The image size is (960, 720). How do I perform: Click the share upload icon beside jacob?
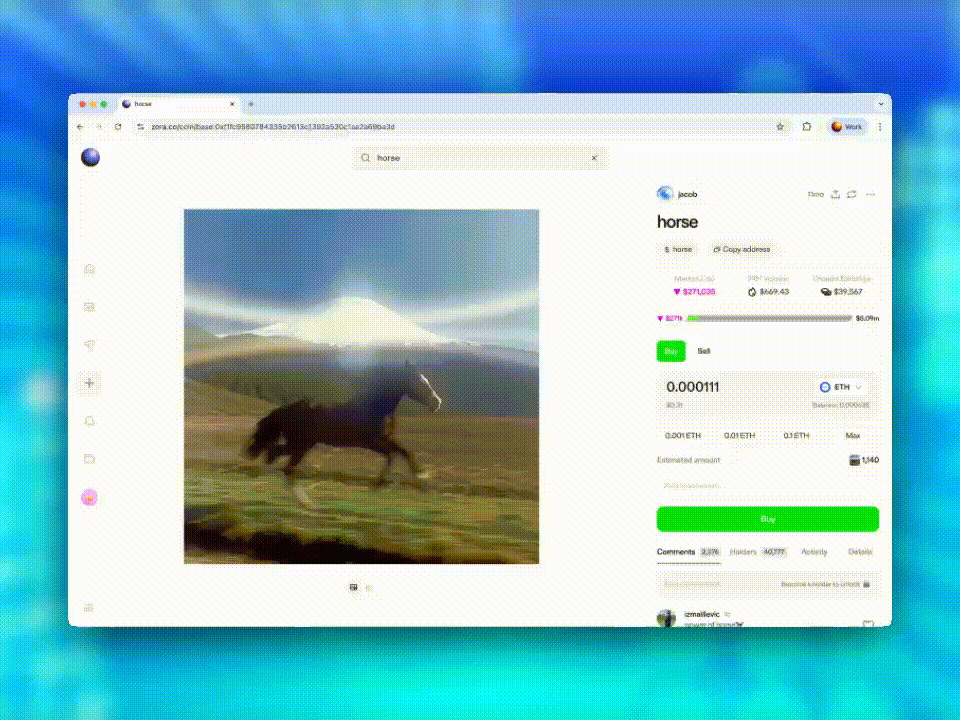tap(835, 194)
